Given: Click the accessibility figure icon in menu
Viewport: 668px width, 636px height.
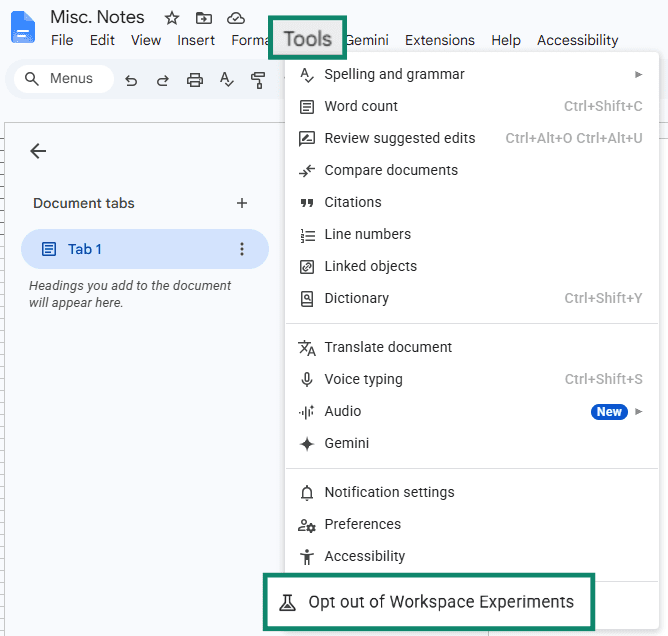Looking at the screenshot, I should click(x=307, y=557).
